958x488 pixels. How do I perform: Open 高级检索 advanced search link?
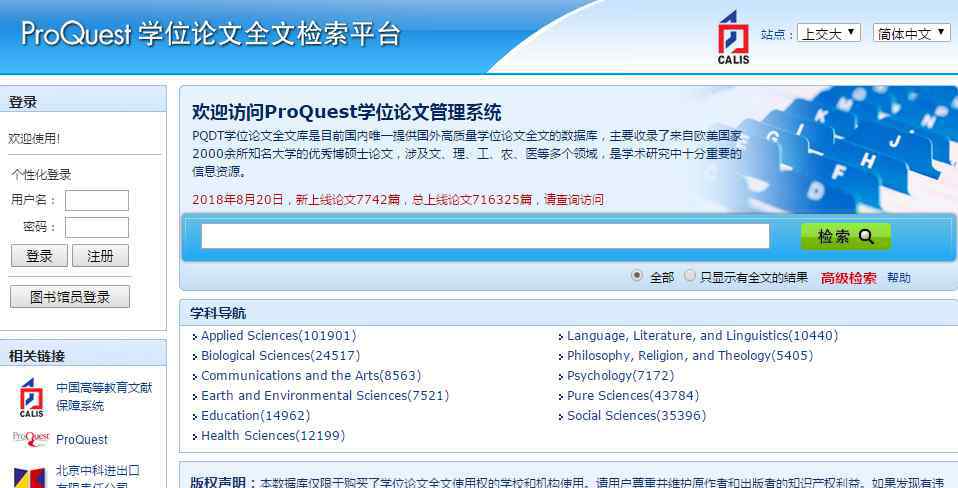click(x=848, y=279)
